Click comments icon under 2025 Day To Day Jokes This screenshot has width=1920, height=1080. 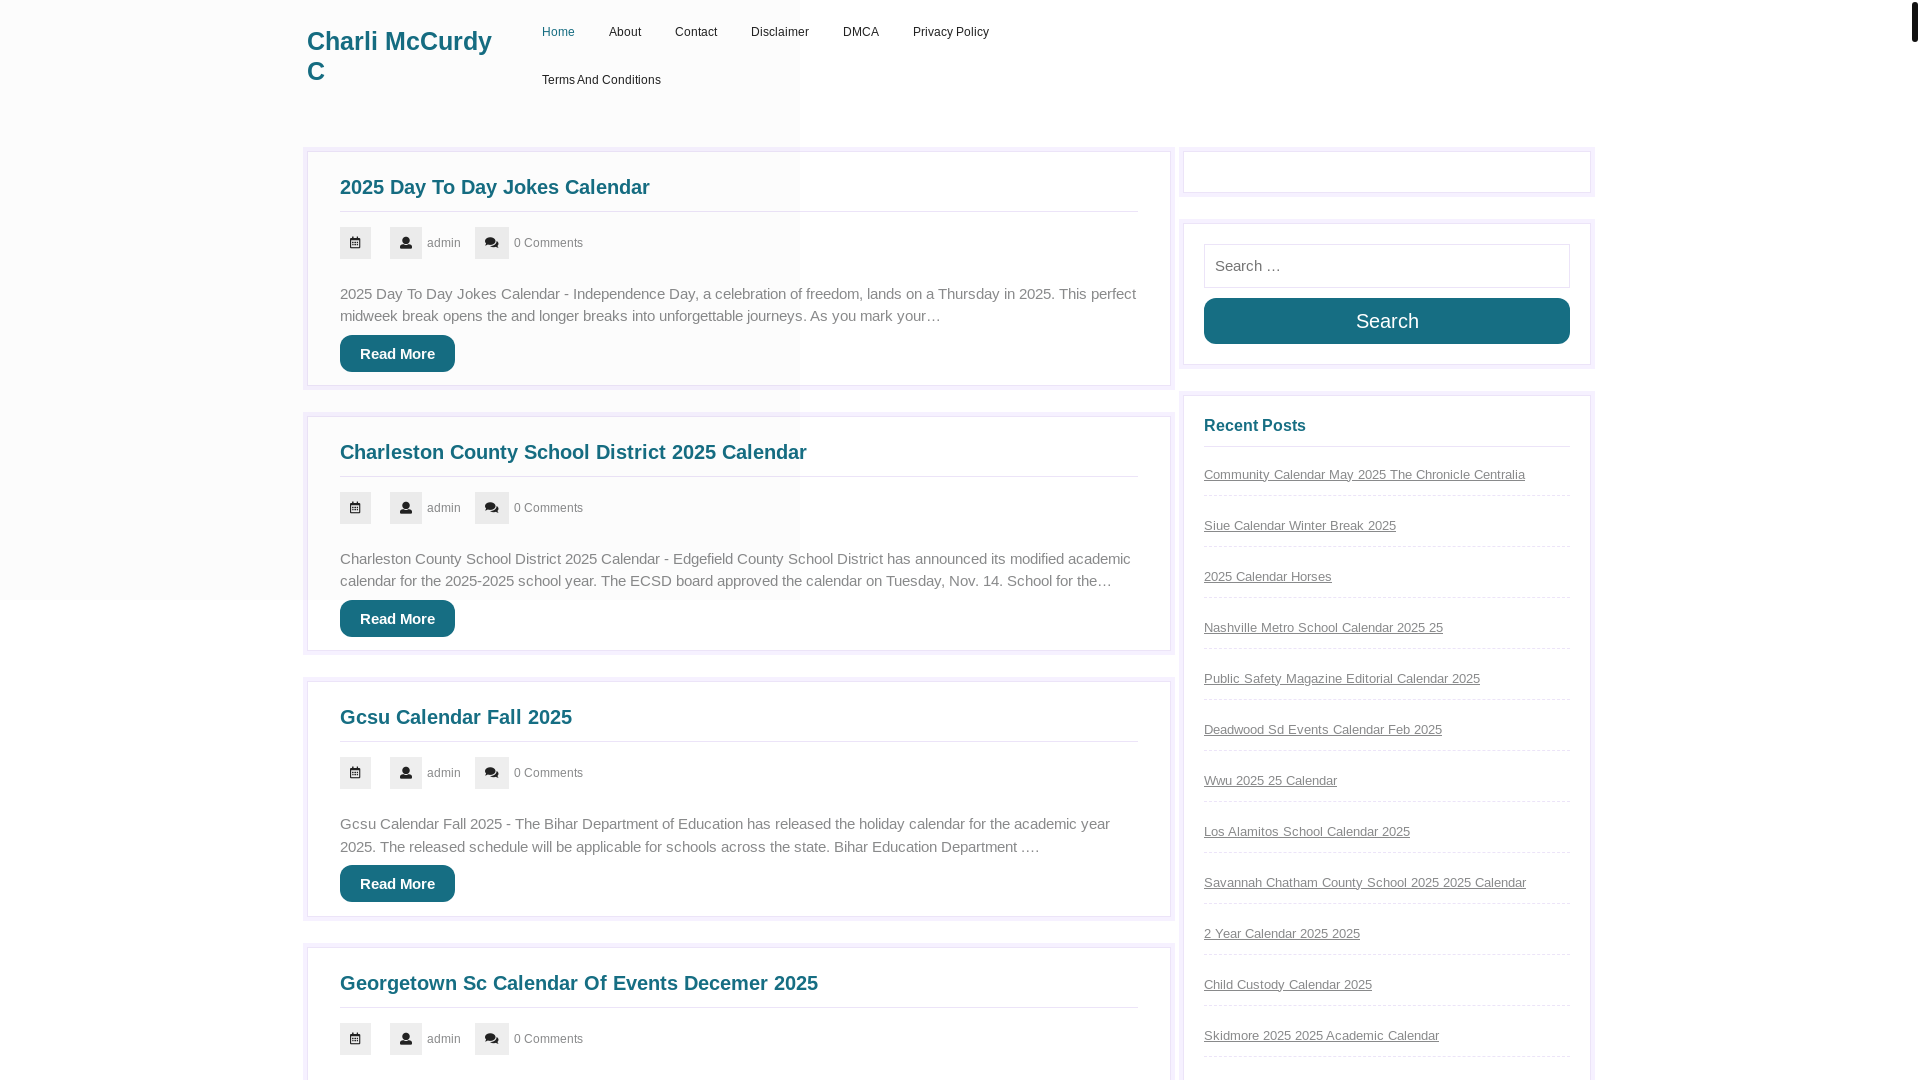pyautogui.click(x=492, y=243)
